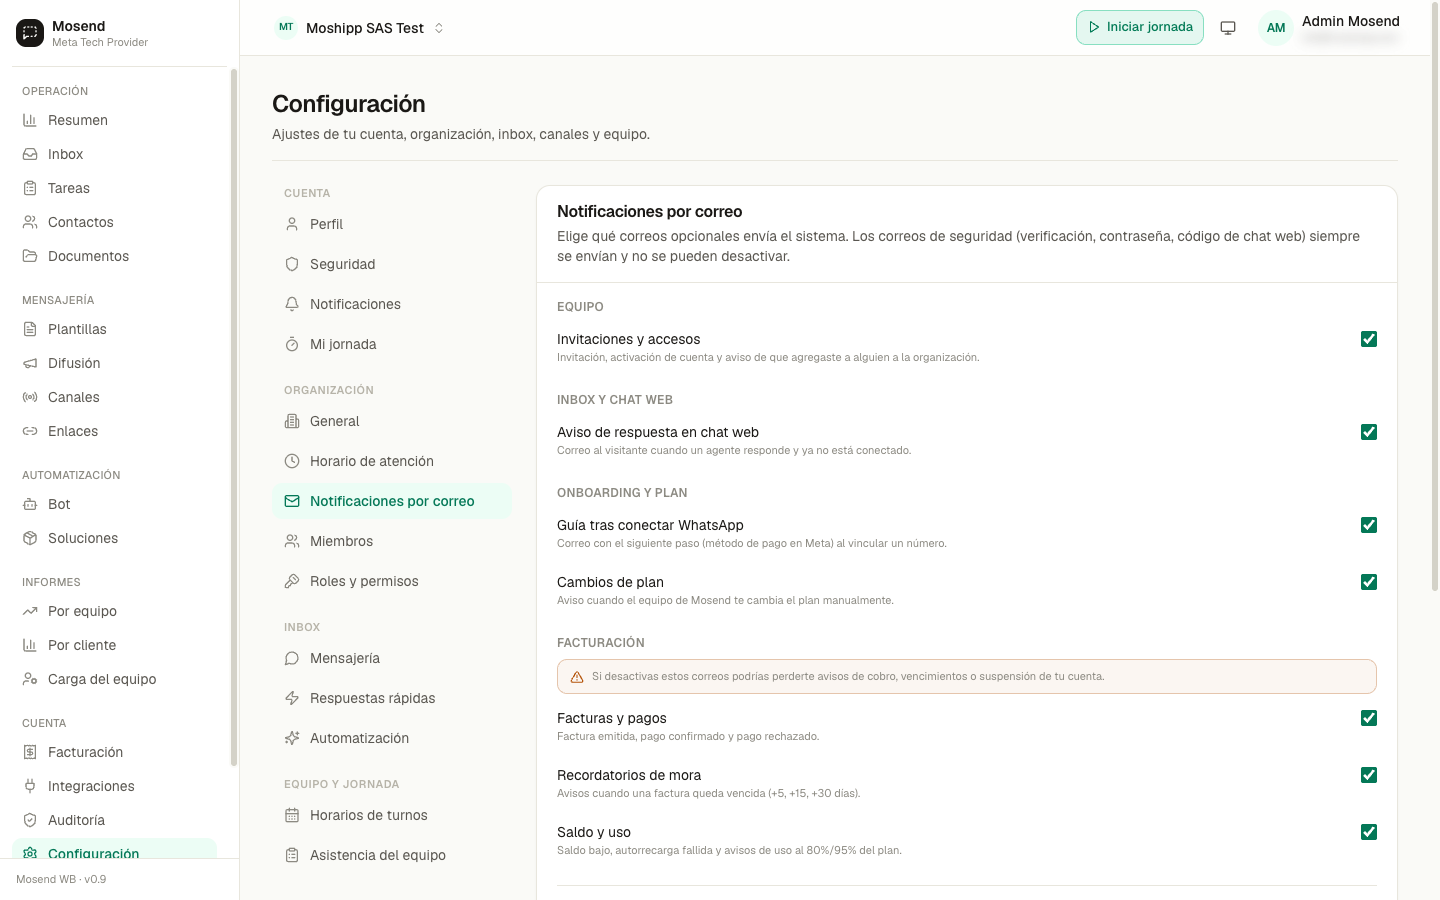This screenshot has height=900, width=1440.
Task: Click the monitor display icon in header
Action: [x=1228, y=28]
